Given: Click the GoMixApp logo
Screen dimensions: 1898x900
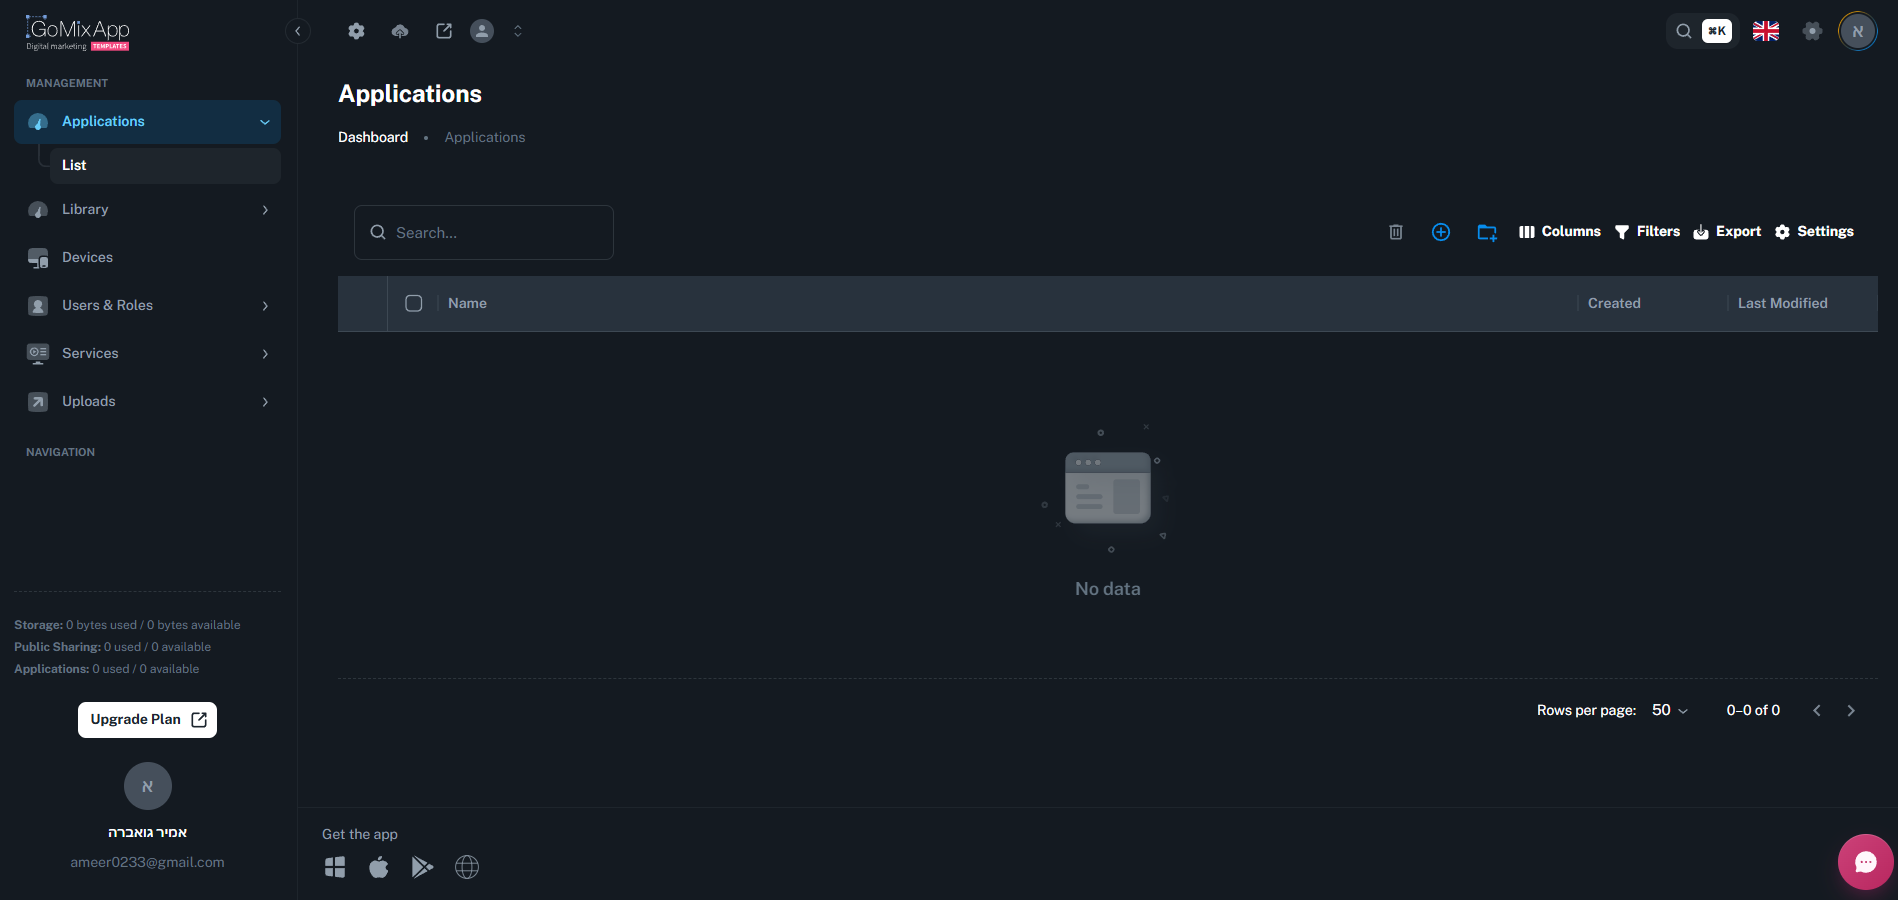Looking at the screenshot, I should coord(78,33).
